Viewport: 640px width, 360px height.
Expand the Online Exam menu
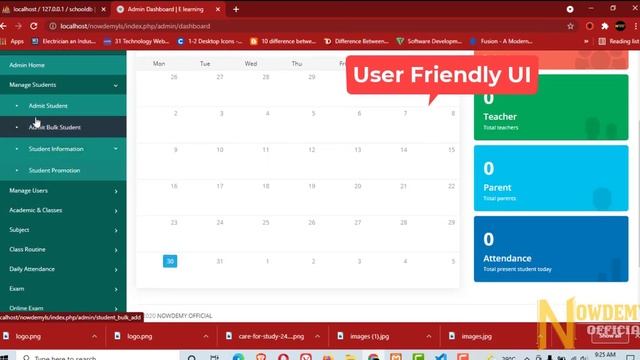coord(63,308)
